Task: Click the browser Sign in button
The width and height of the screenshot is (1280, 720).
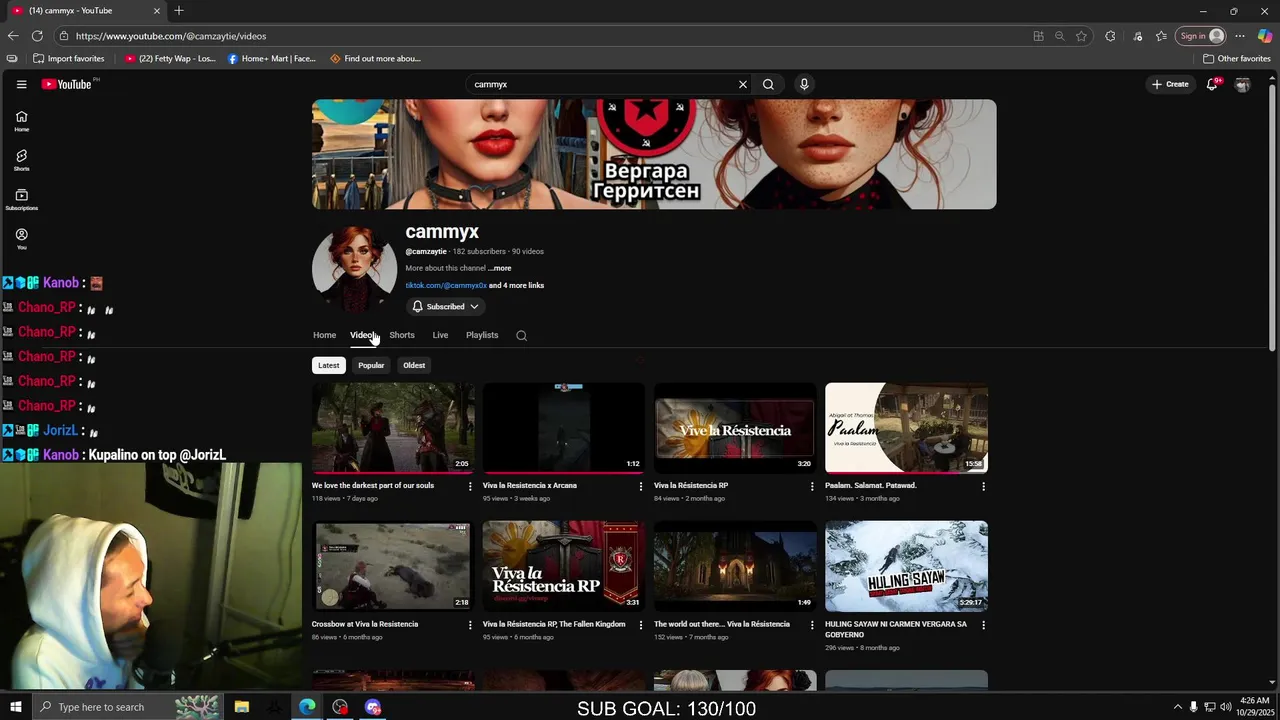Action: point(1201,36)
